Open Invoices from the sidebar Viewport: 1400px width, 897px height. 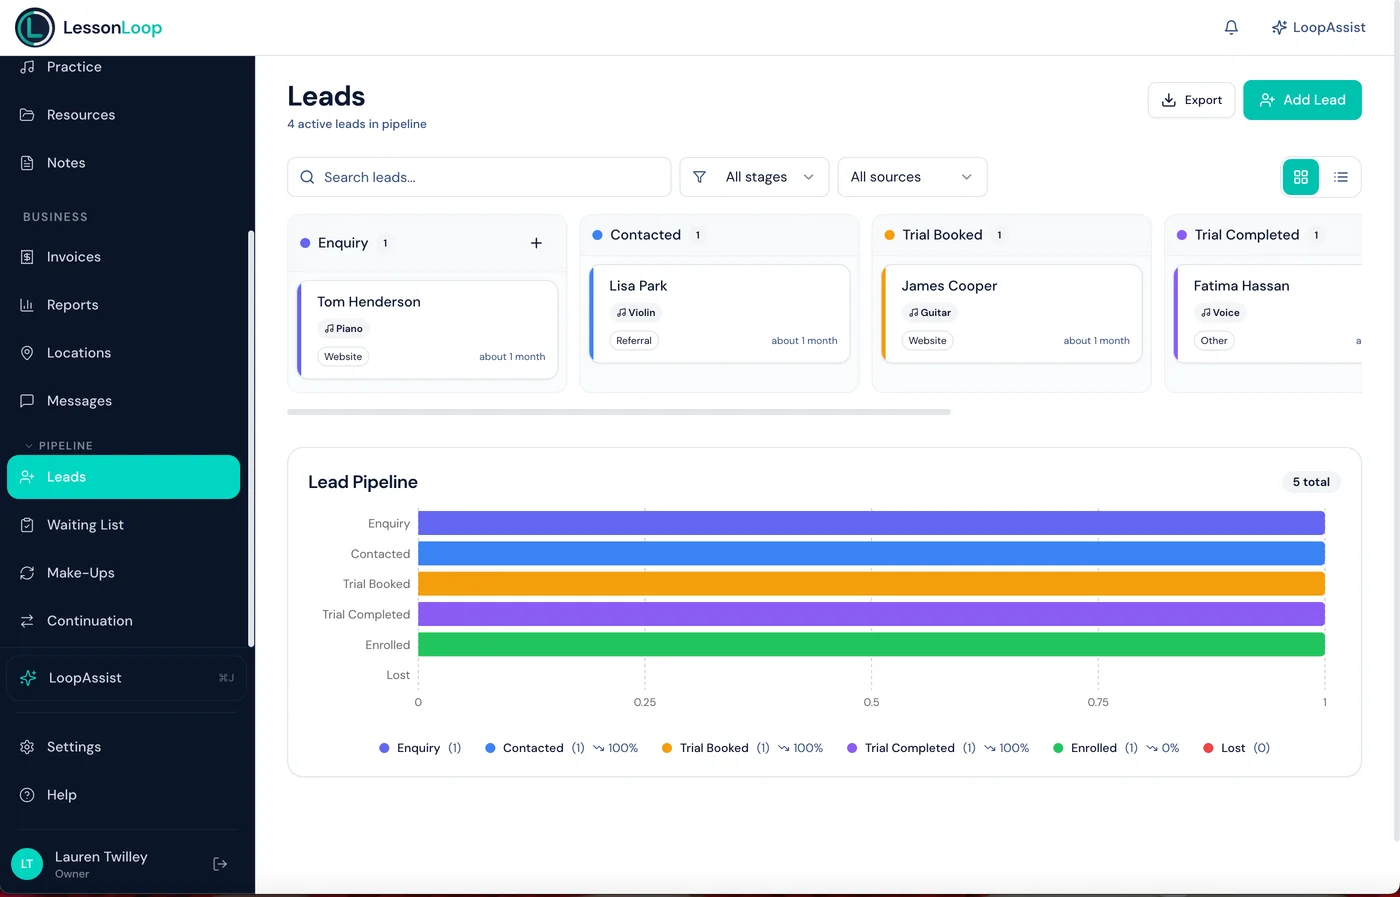(26, 256)
